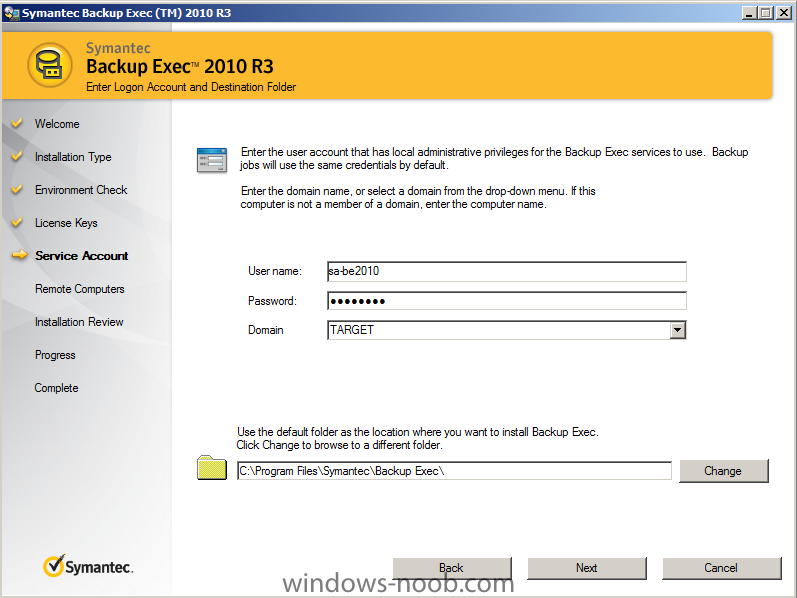Click the Symantec checkmark logo
Image resolution: width=797 pixels, height=598 pixels.
click(x=88, y=566)
